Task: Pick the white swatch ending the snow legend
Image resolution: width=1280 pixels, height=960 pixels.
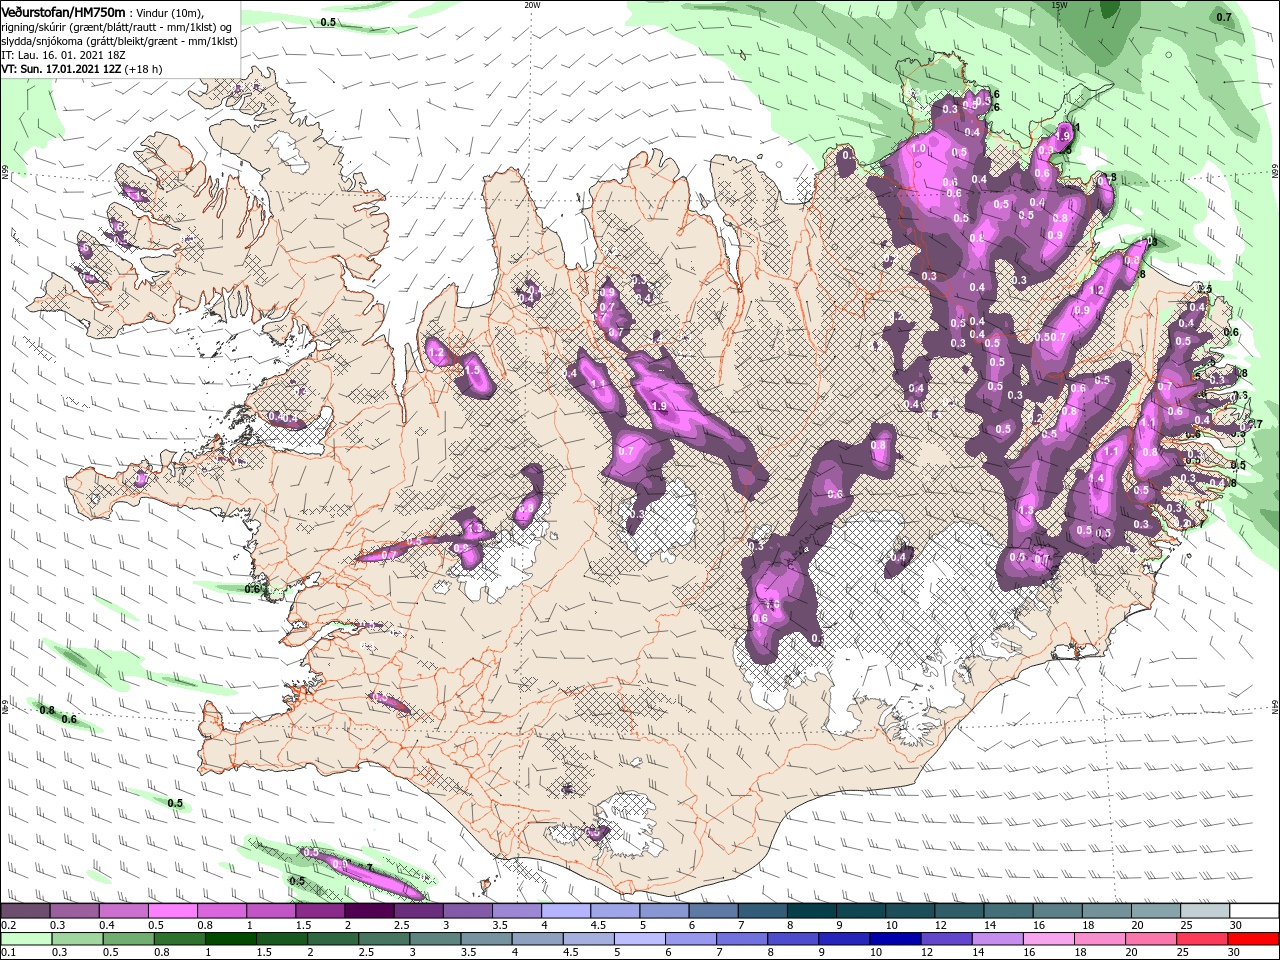Action: 1254,911
